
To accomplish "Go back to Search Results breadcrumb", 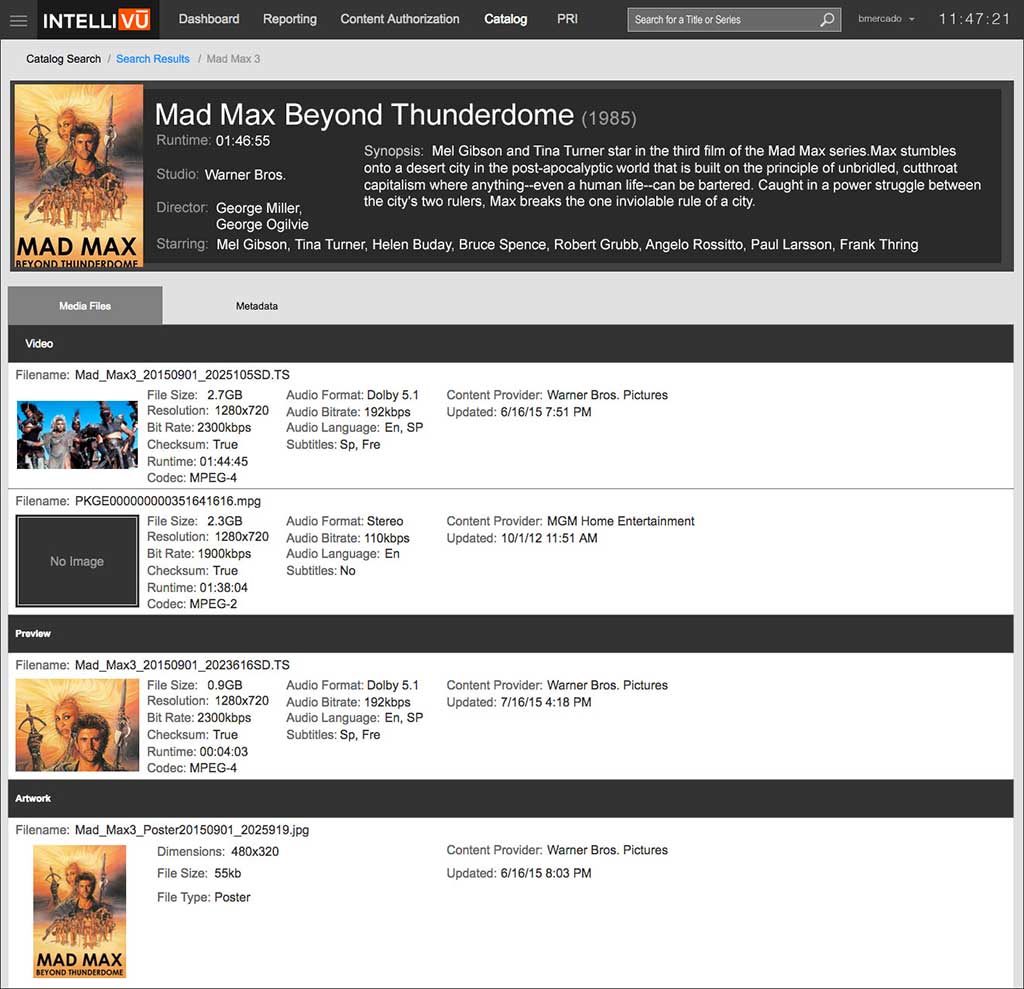I will pyautogui.click(x=152, y=59).
